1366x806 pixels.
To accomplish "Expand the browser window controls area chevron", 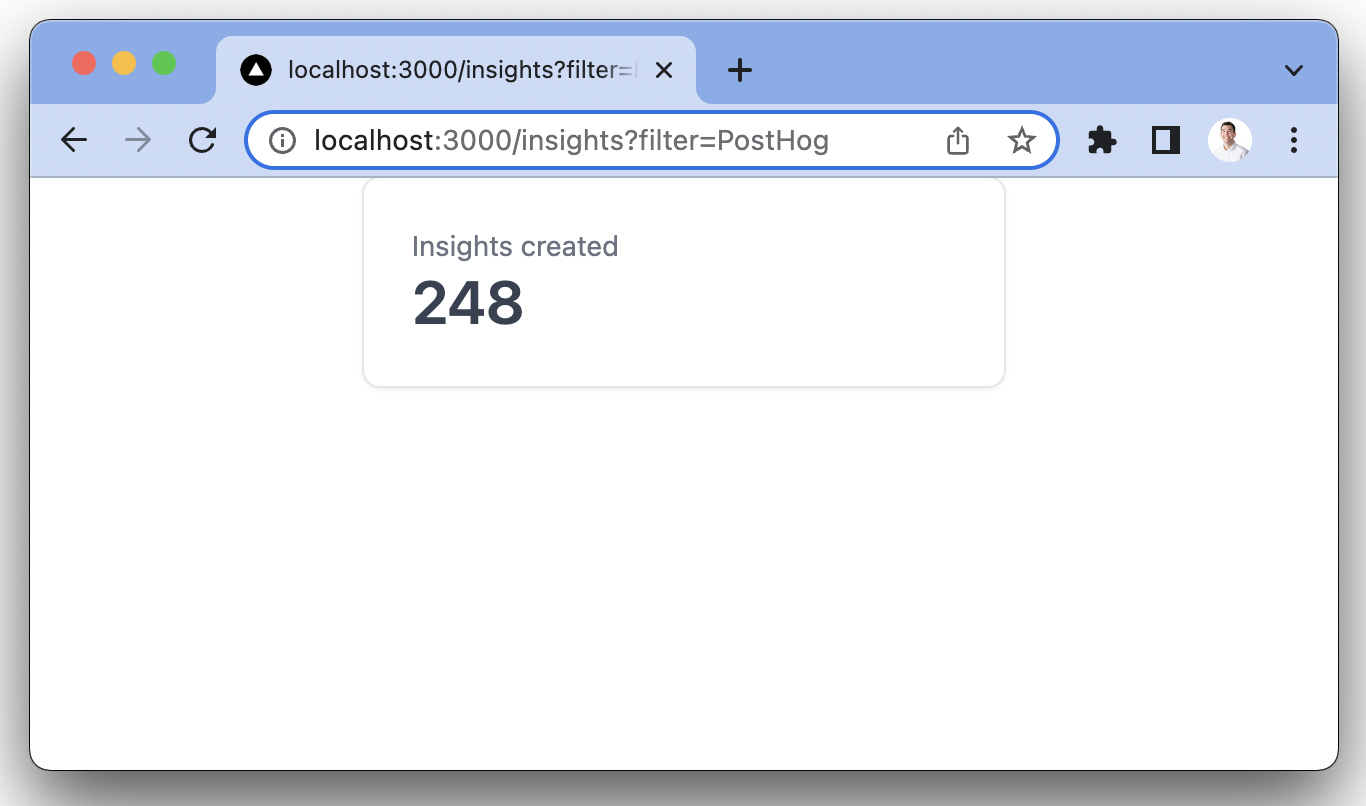I will 1294,70.
